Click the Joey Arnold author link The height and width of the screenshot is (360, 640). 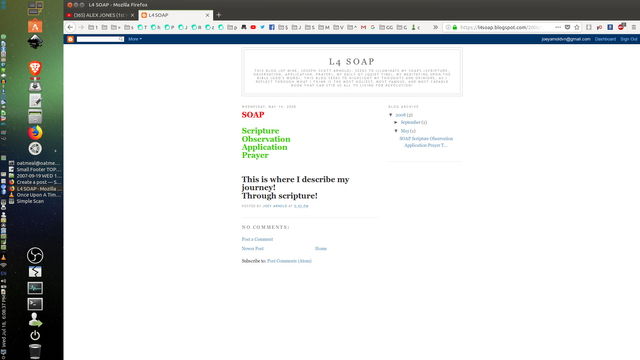pyautogui.click(x=275, y=206)
